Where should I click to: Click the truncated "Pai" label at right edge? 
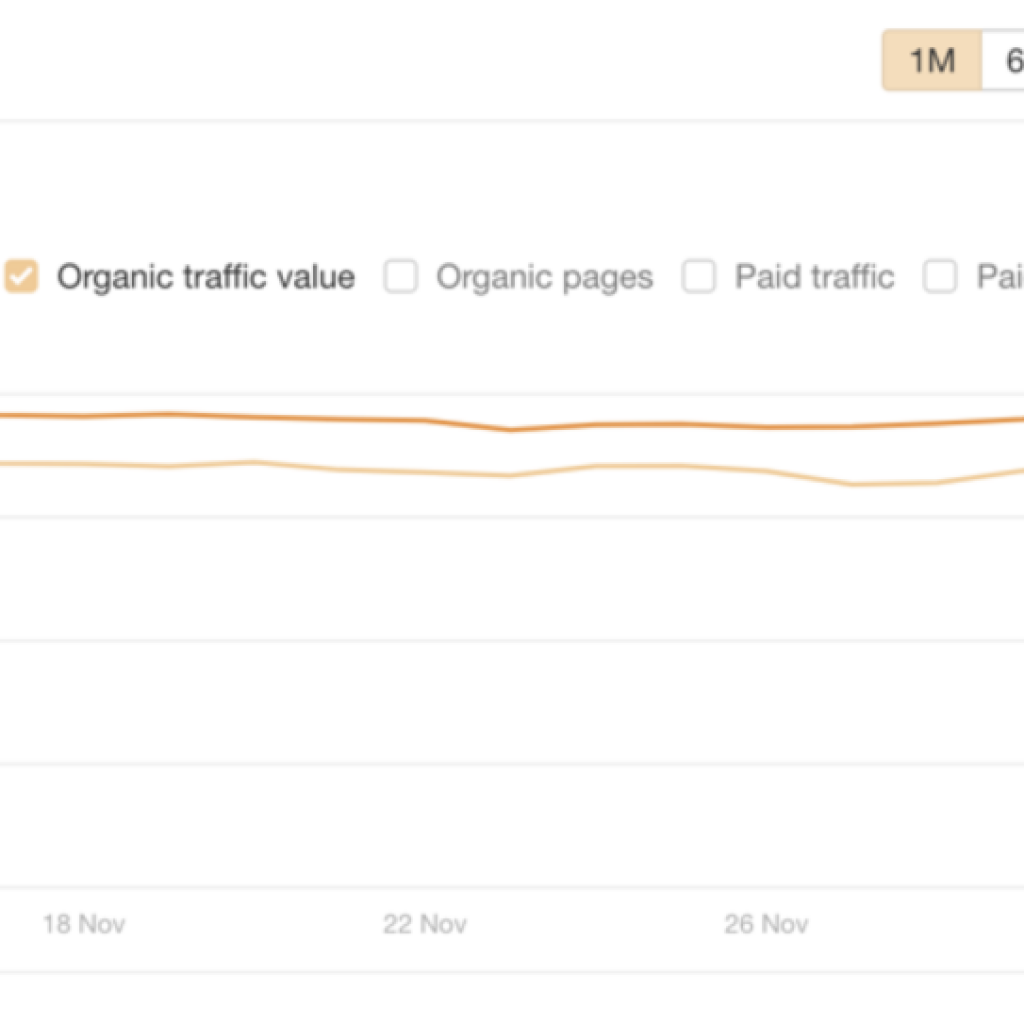pyautogui.click(x=1000, y=276)
